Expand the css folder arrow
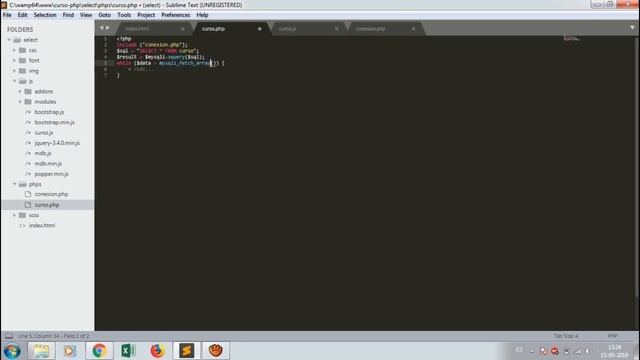The height and width of the screenshot is (360, 640). coord(14,50)
